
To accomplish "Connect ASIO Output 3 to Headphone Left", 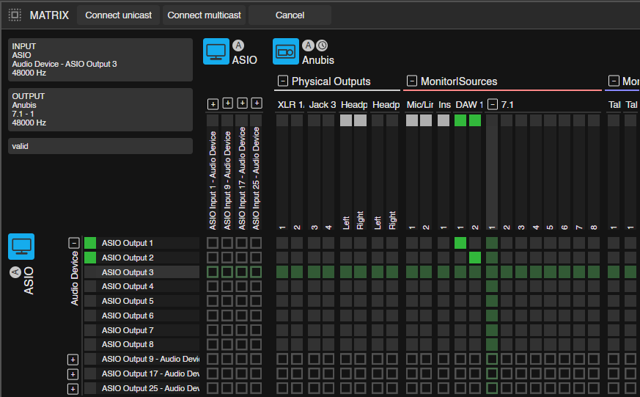I will [x=346, y=272].
